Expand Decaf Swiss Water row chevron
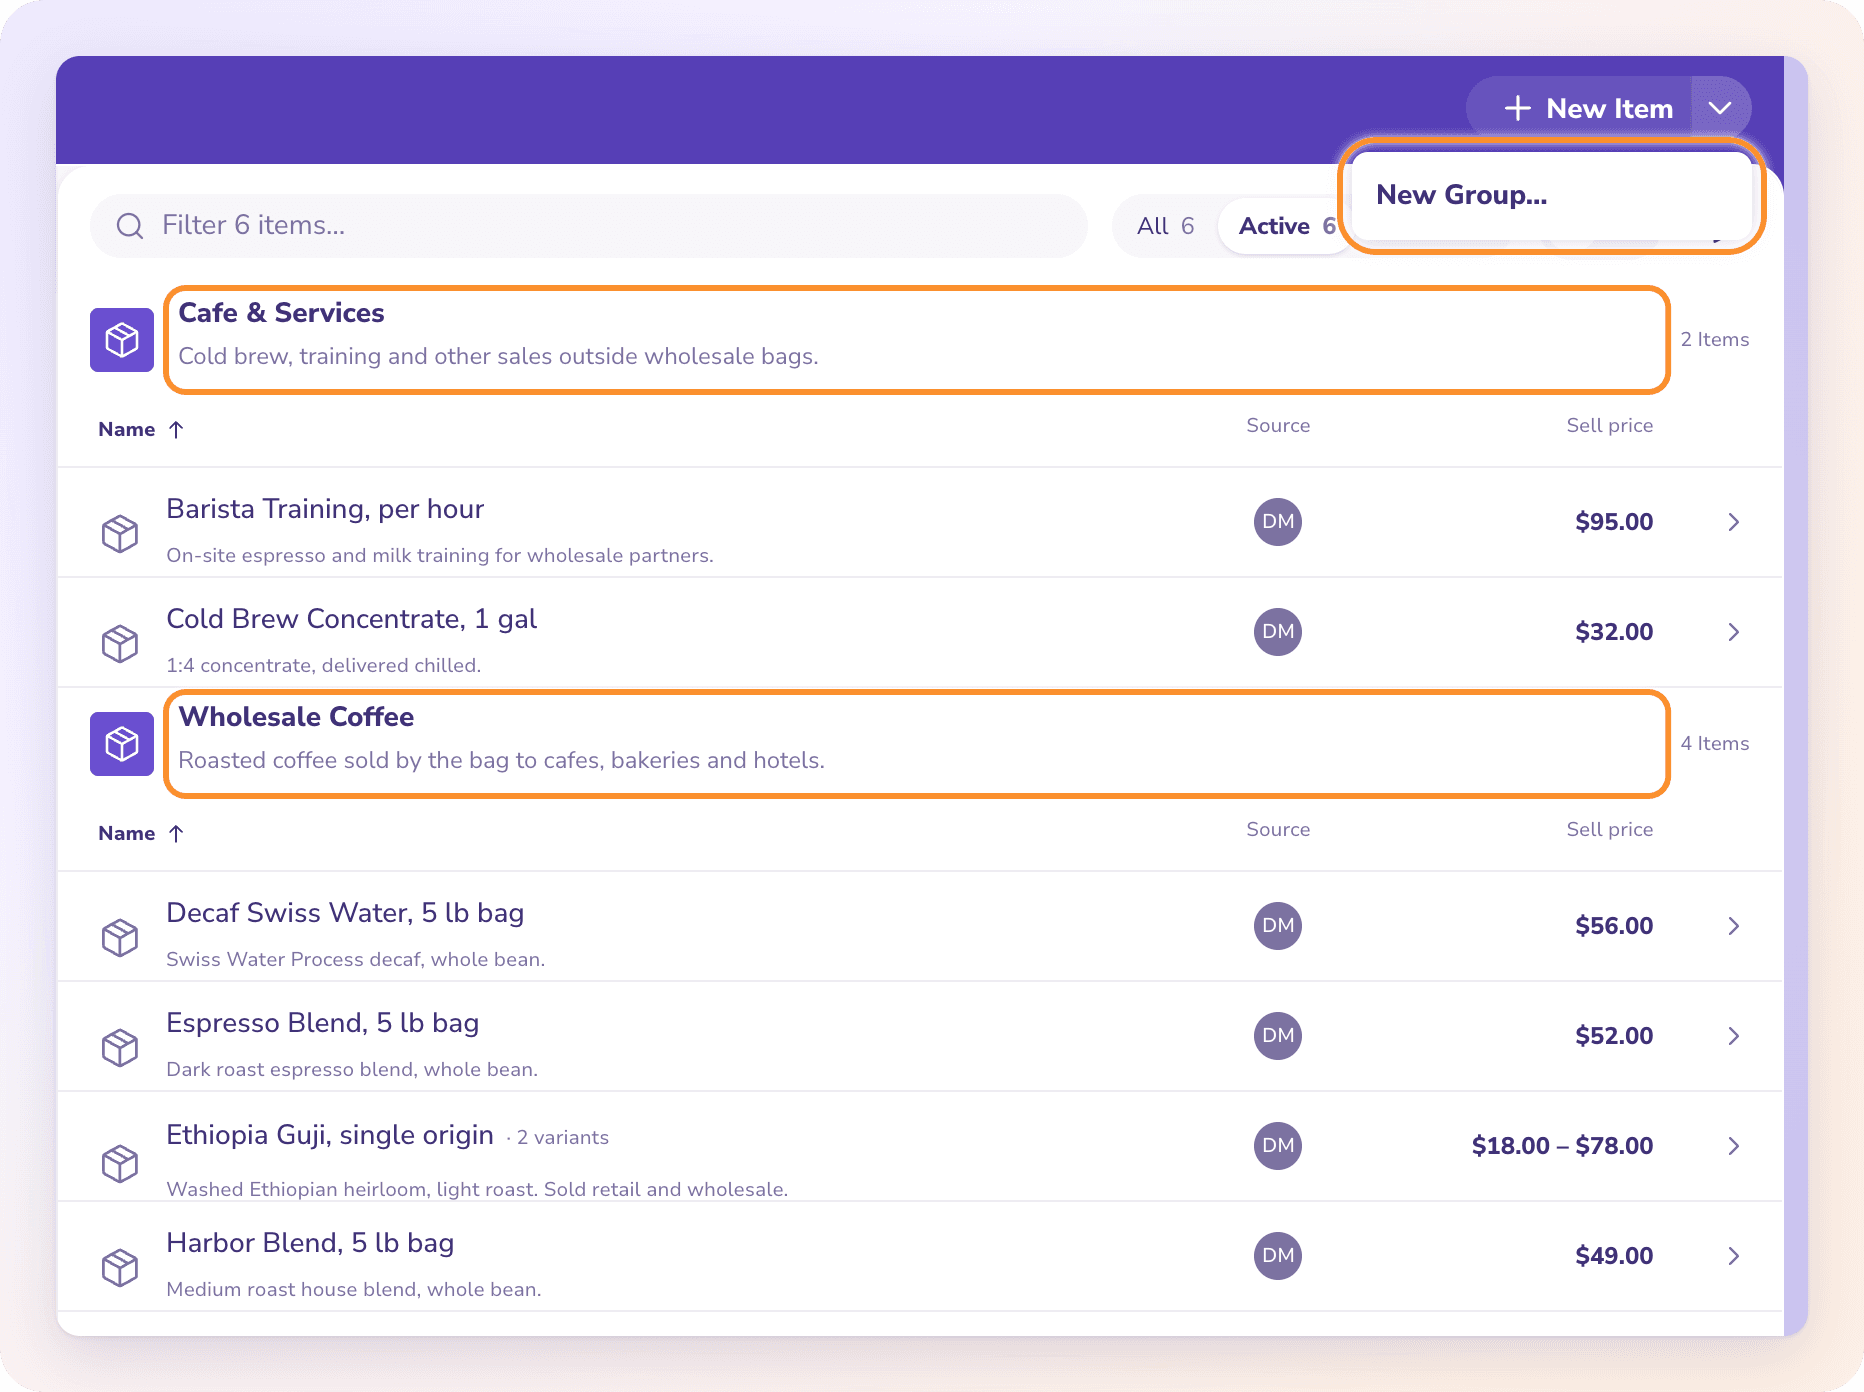 (1734, 926)
